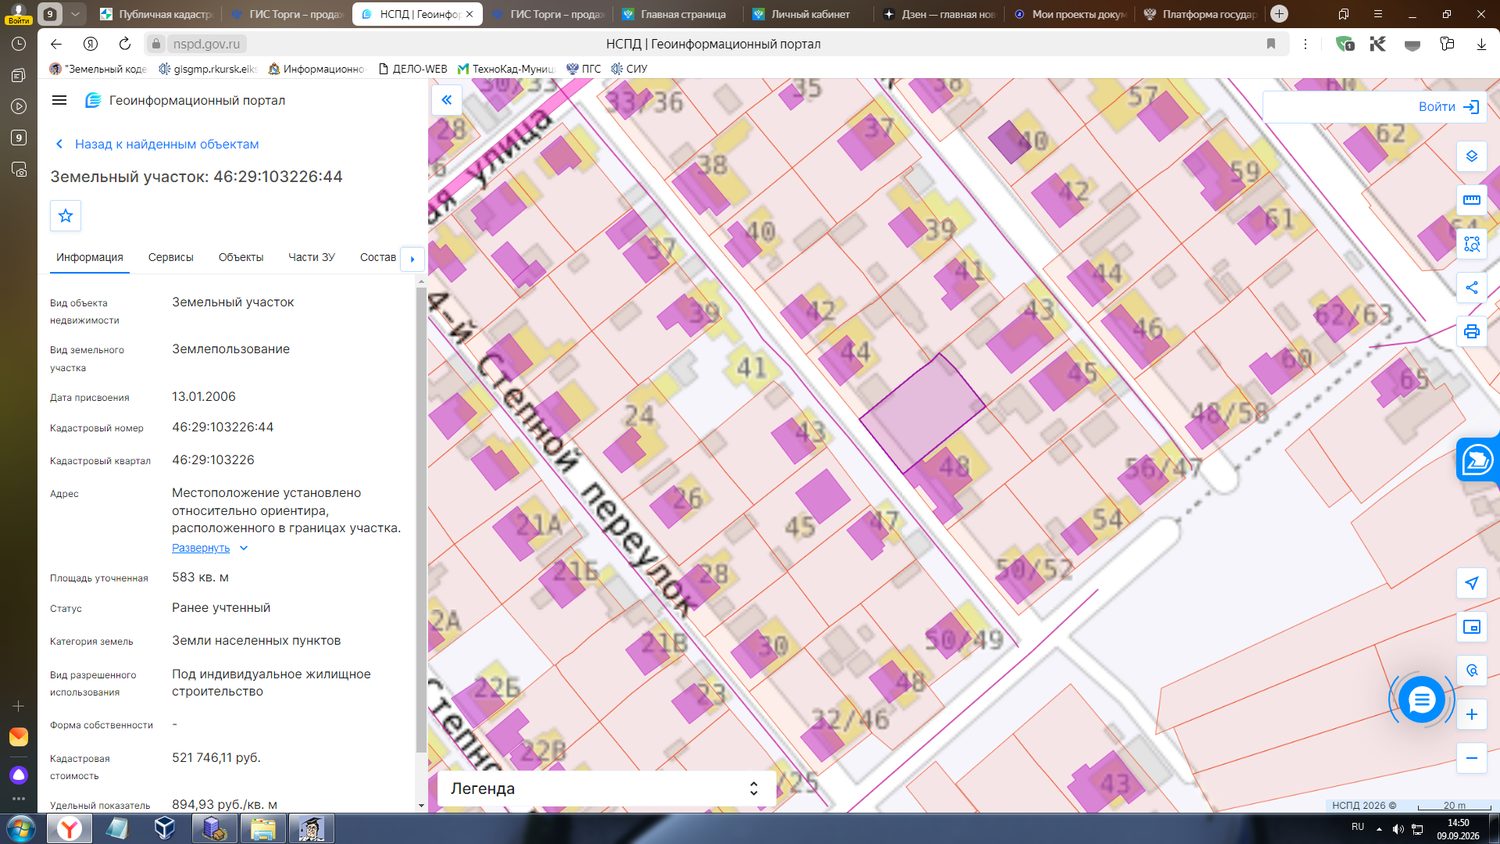This screenshot has width=1500, height=844.
Task: Open the ДЕЛО-WEB bookmark
Action: click(x=413, y=69)
